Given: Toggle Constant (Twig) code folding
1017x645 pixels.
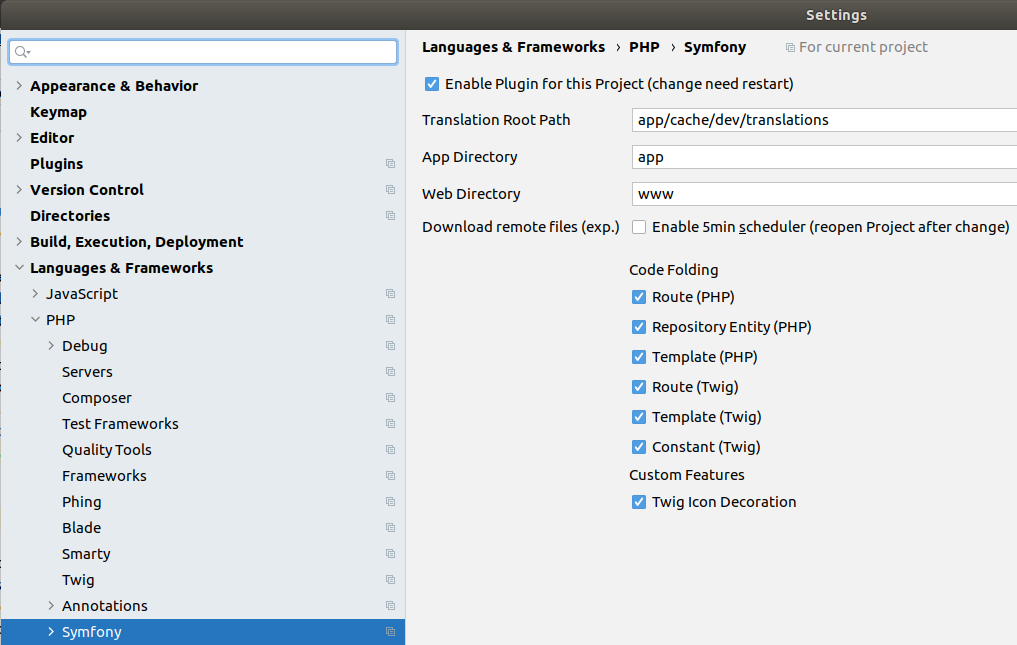Looking at the screenshot, I should click(x=639, y=447).
